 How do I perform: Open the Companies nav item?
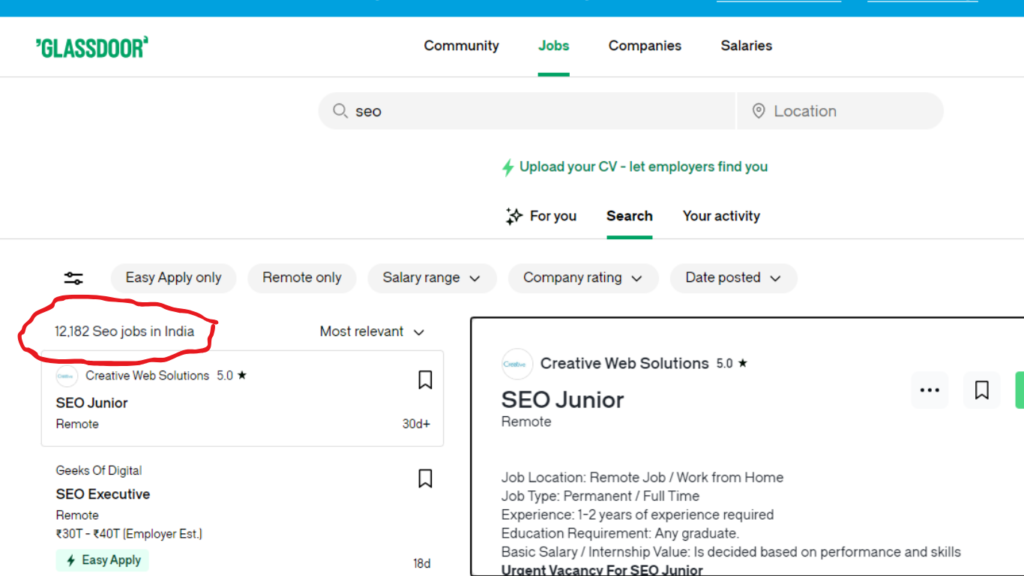tap(645, 46)
